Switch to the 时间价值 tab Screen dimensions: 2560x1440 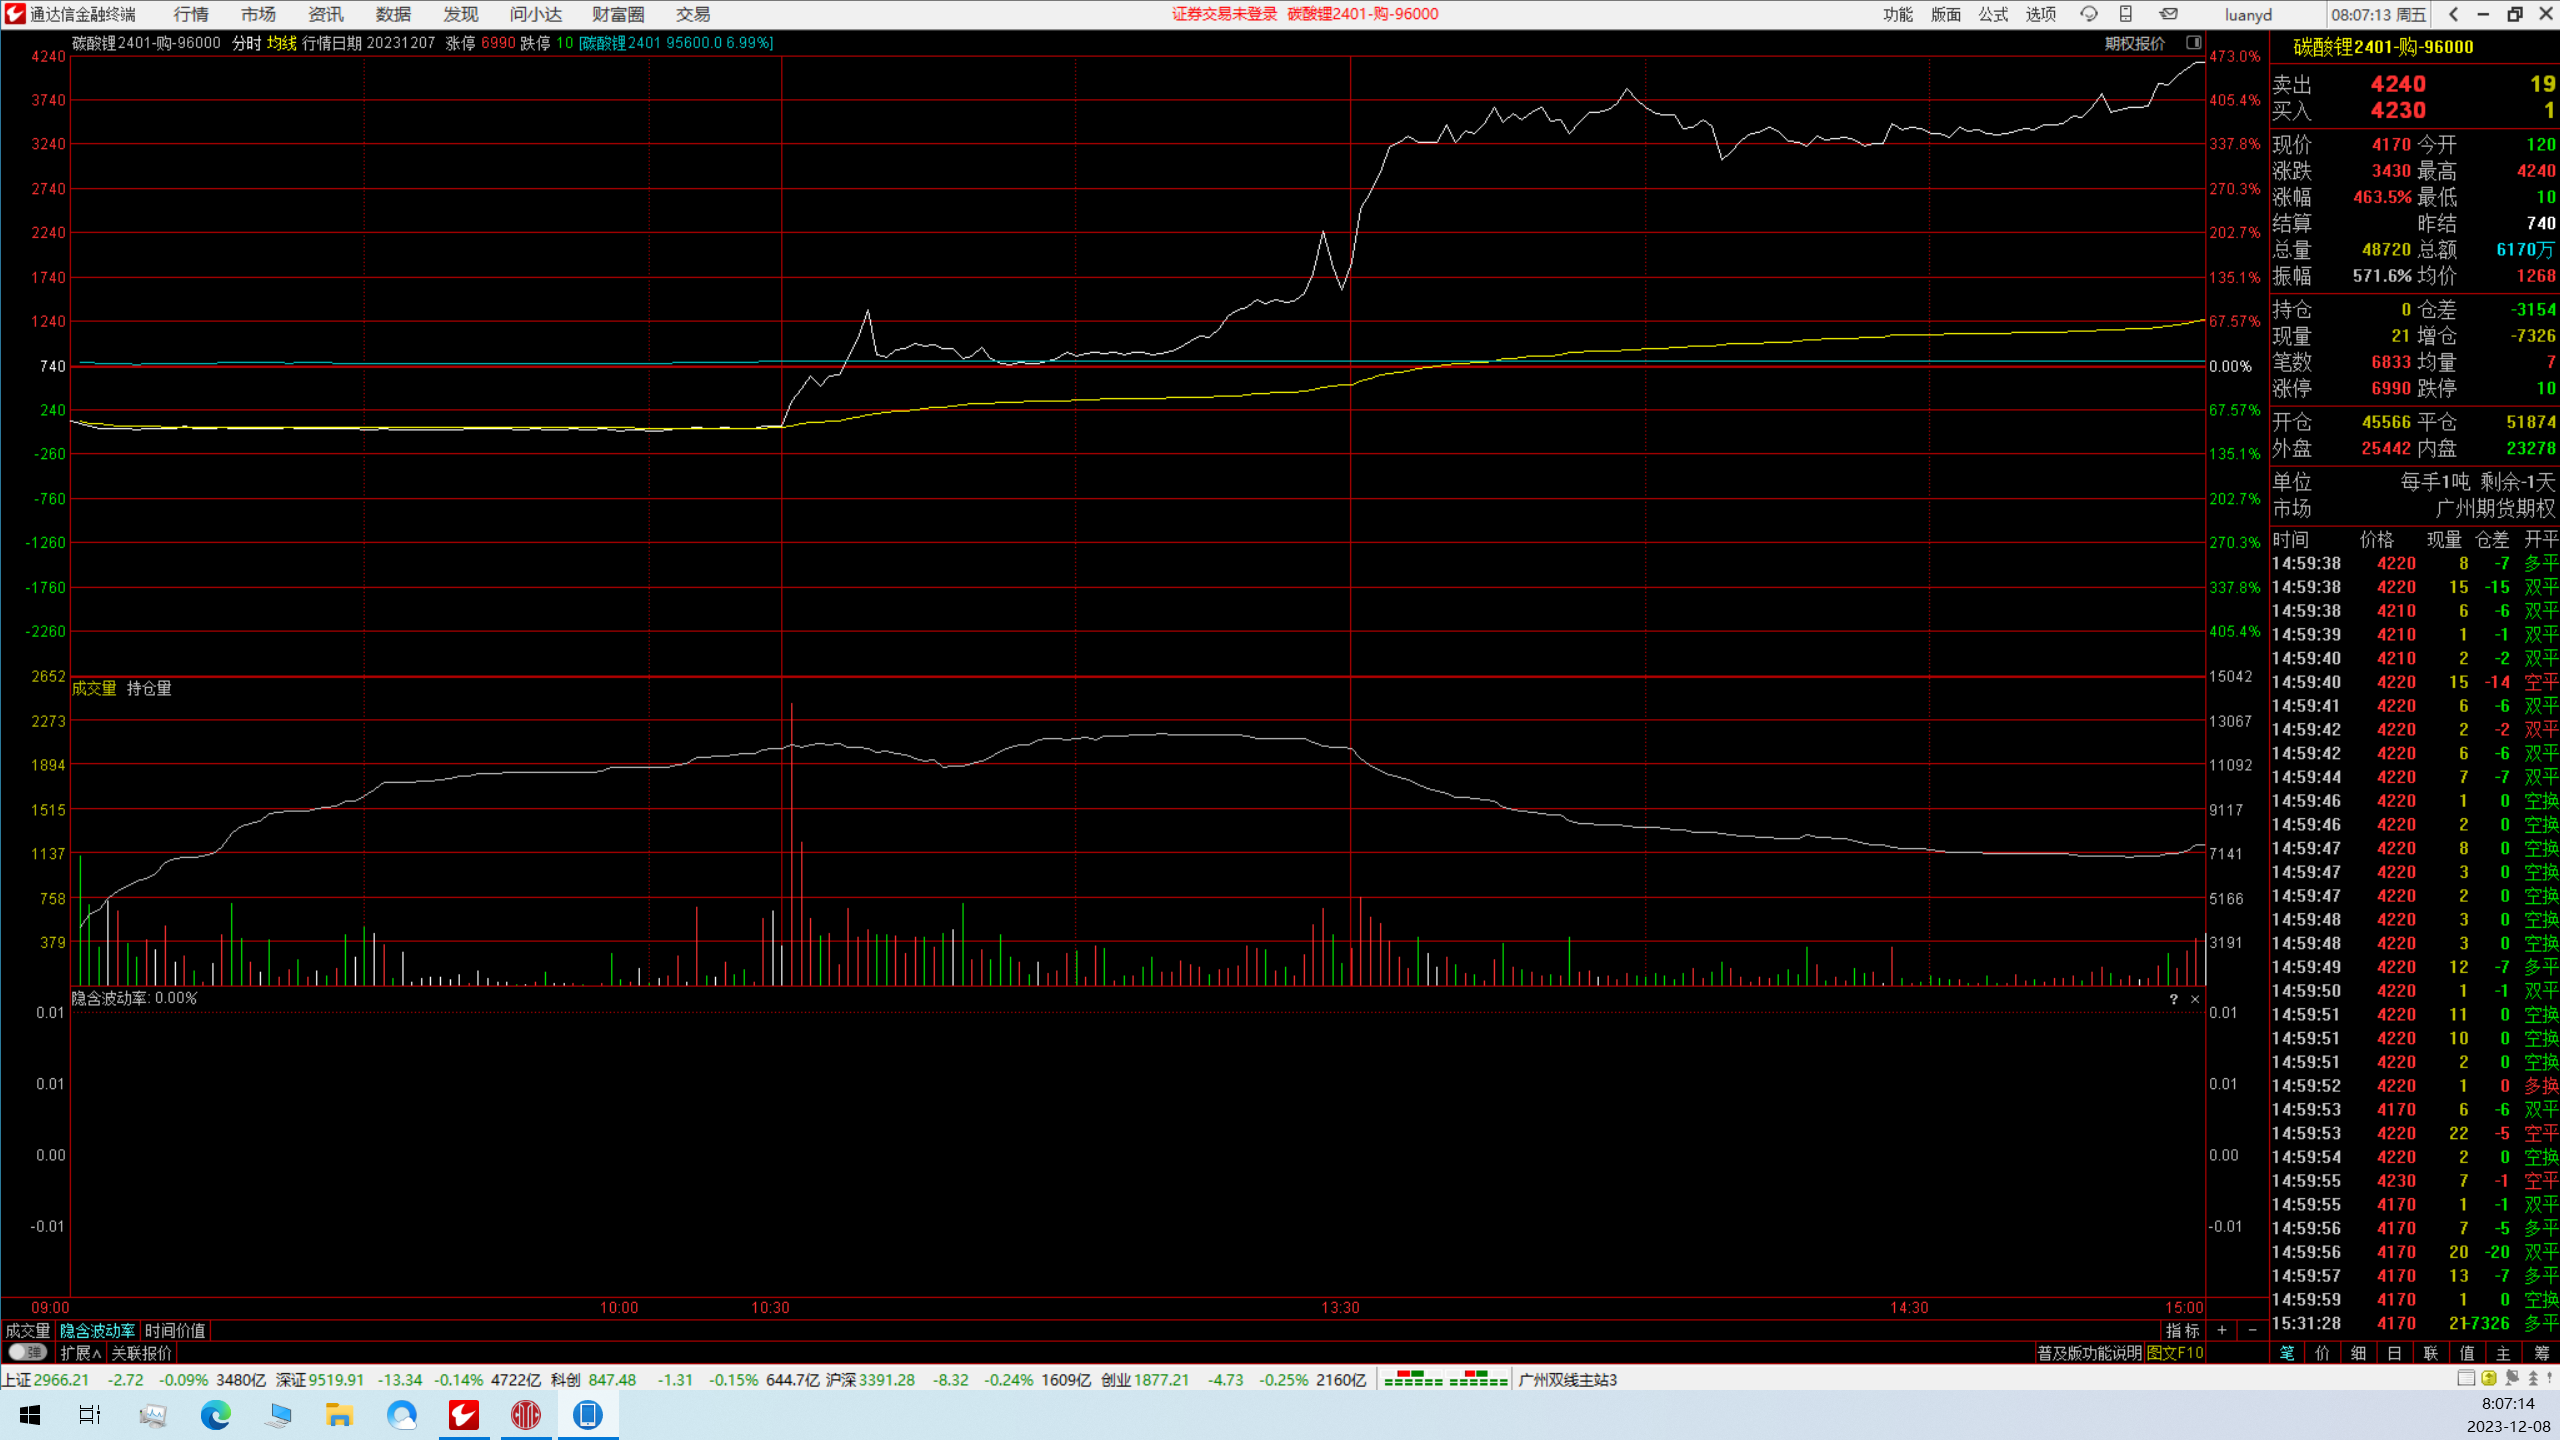click(175, 1330)
